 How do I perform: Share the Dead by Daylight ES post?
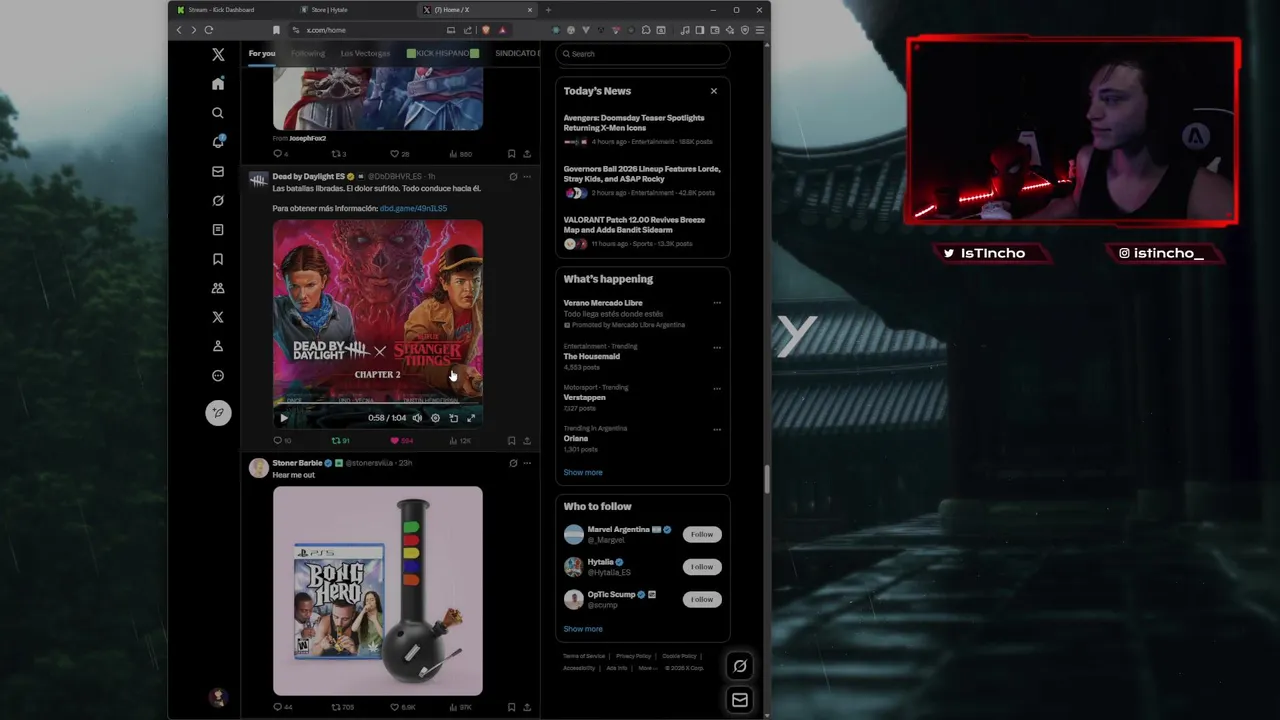click(x=527, y=440)
